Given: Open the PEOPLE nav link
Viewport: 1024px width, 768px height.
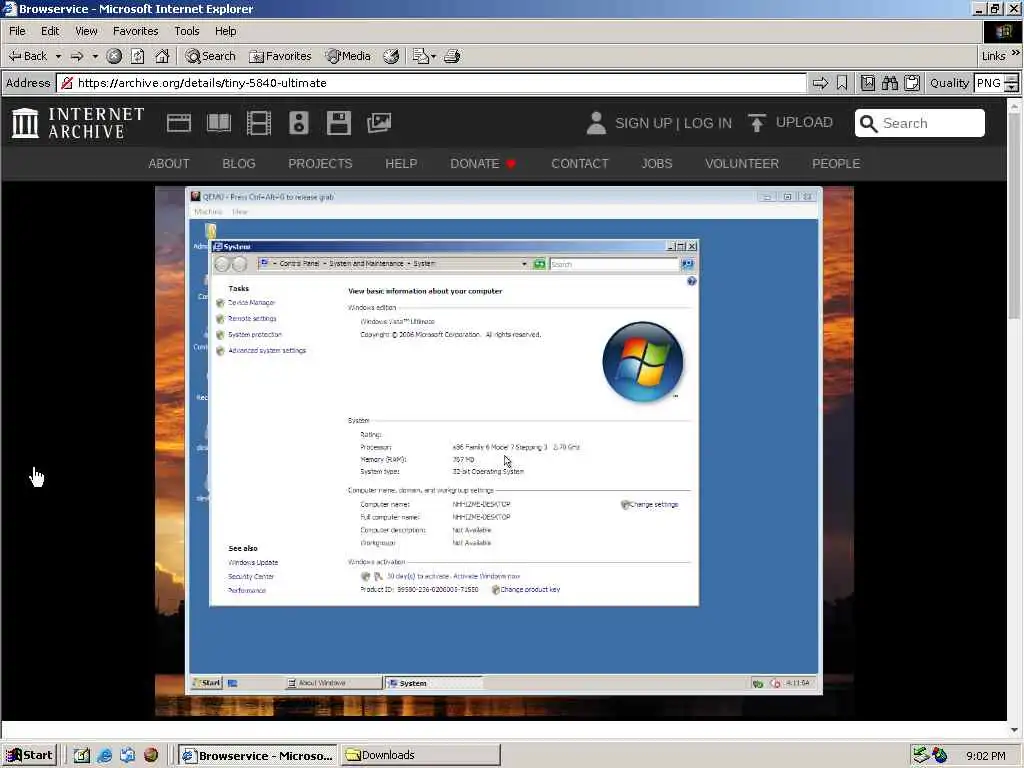Looking at the screenshot, I should click(x=836, y=163).
